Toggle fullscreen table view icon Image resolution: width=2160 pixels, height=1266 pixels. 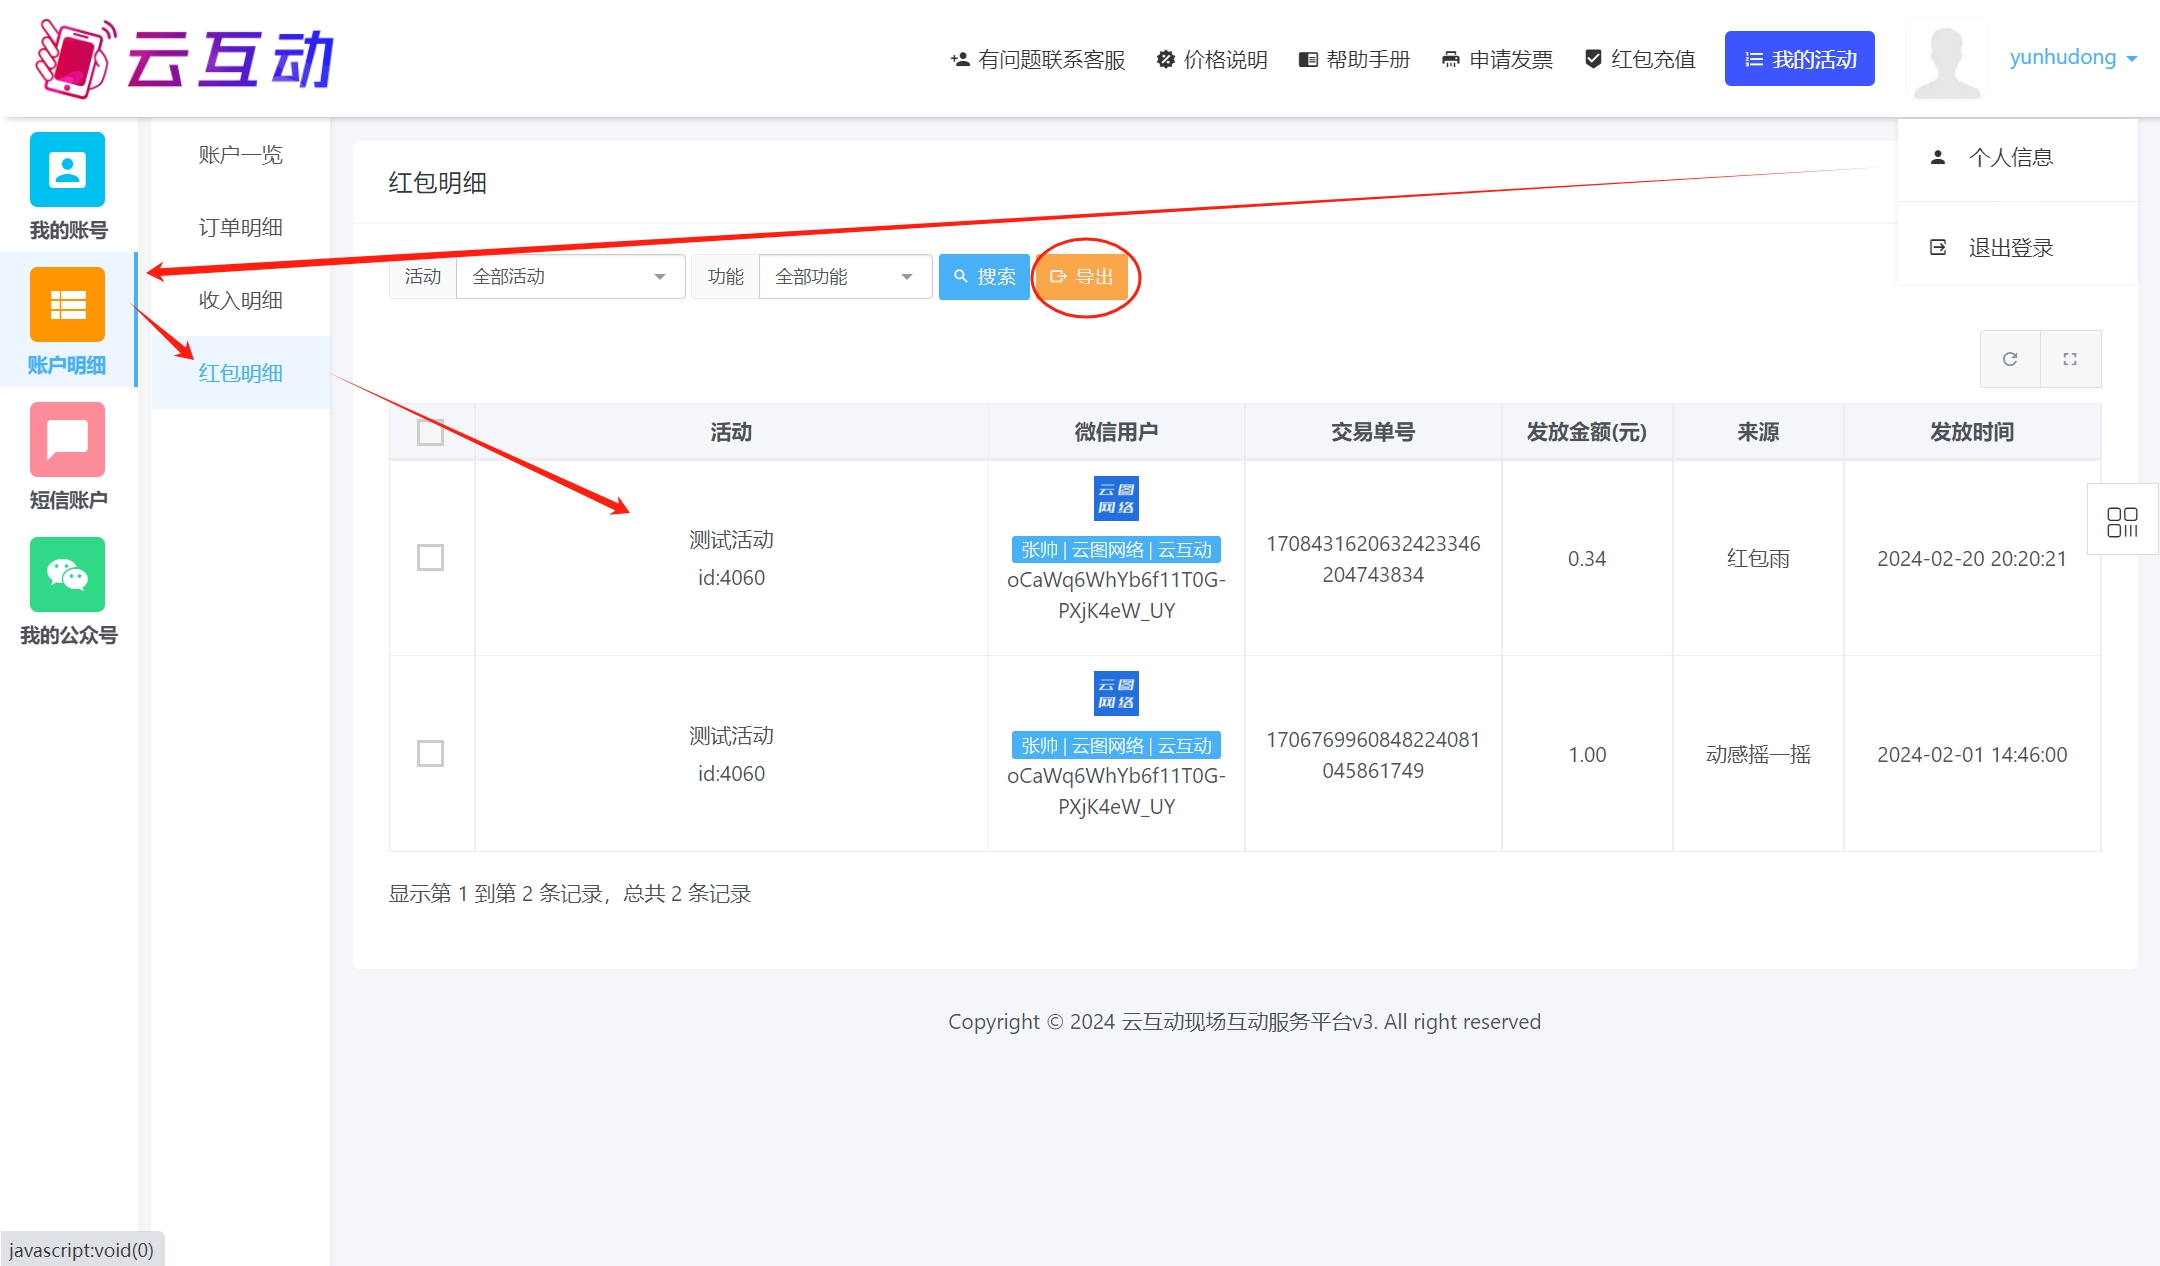click(2070, 359)
